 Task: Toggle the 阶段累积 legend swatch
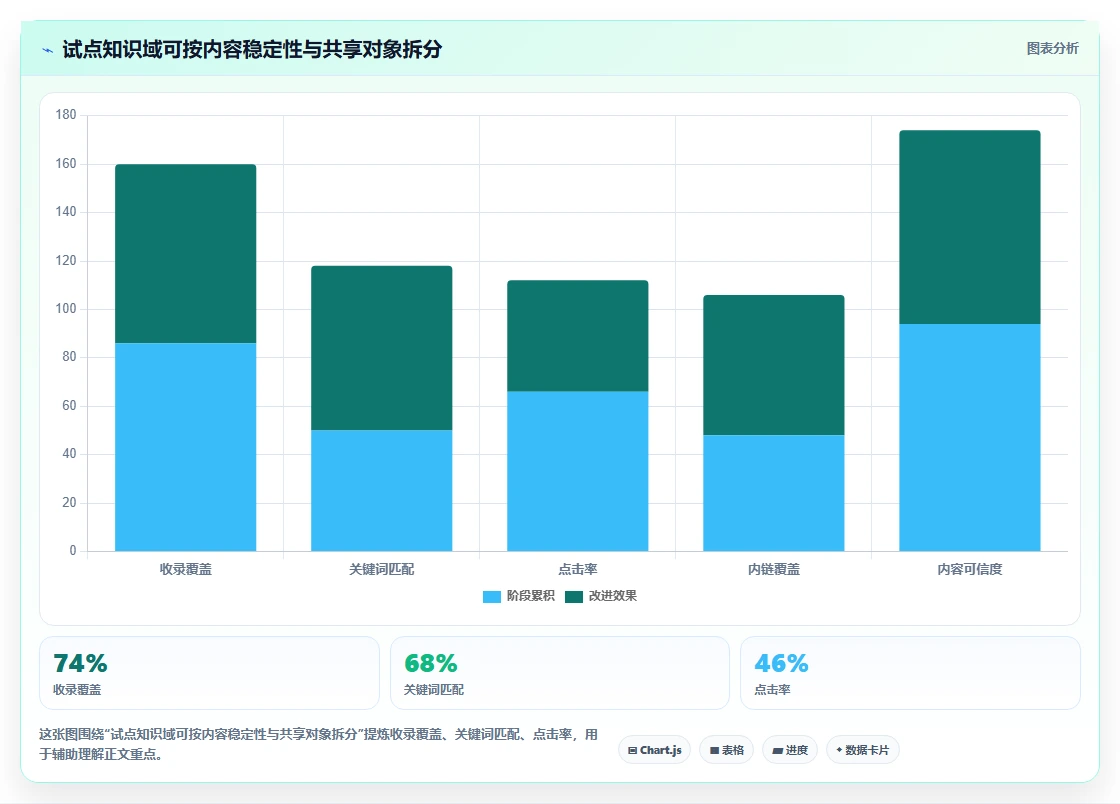pos(491,596)
